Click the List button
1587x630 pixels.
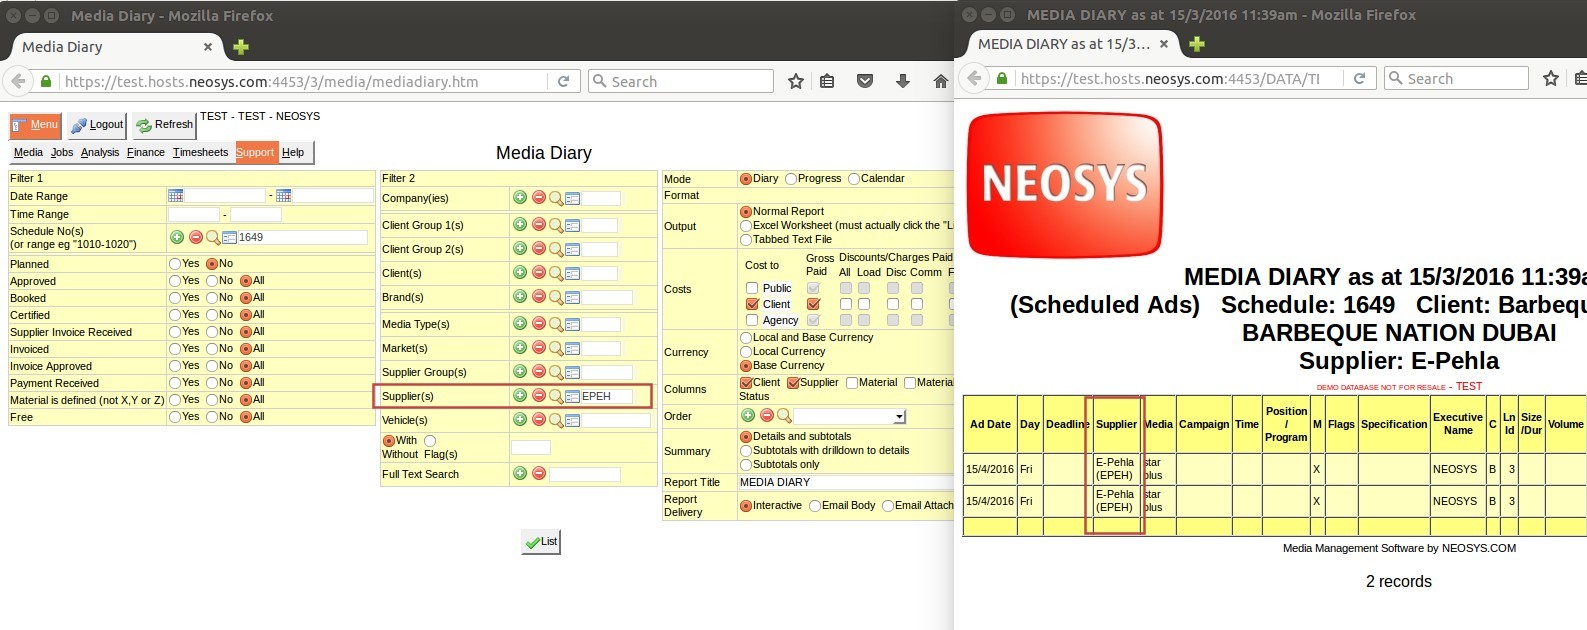[541, 541]
